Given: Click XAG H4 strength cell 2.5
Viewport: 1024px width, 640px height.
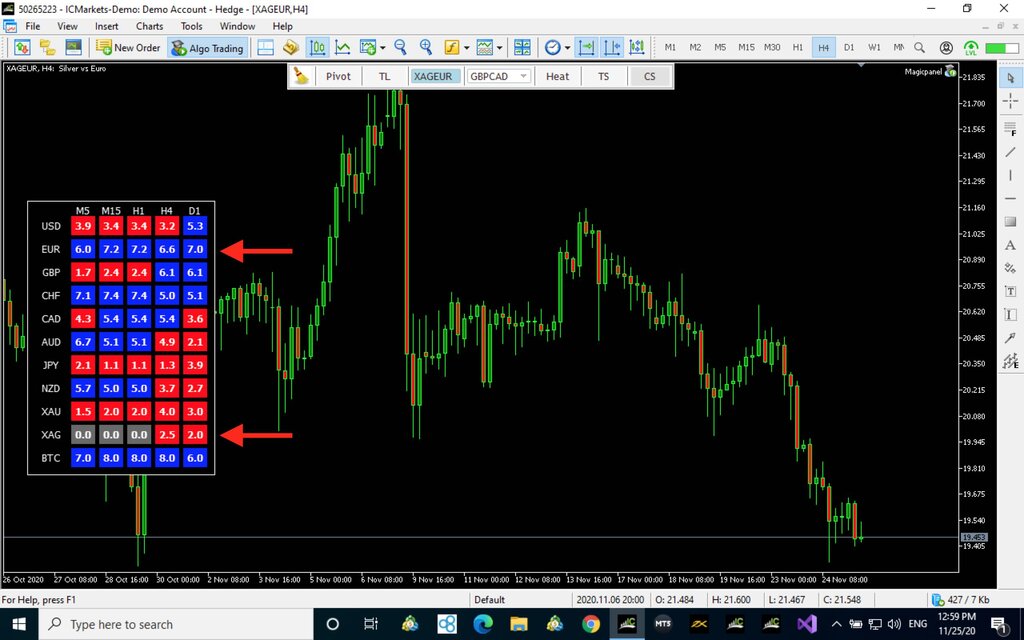Looking at the screenshot, I should (167, 434).
